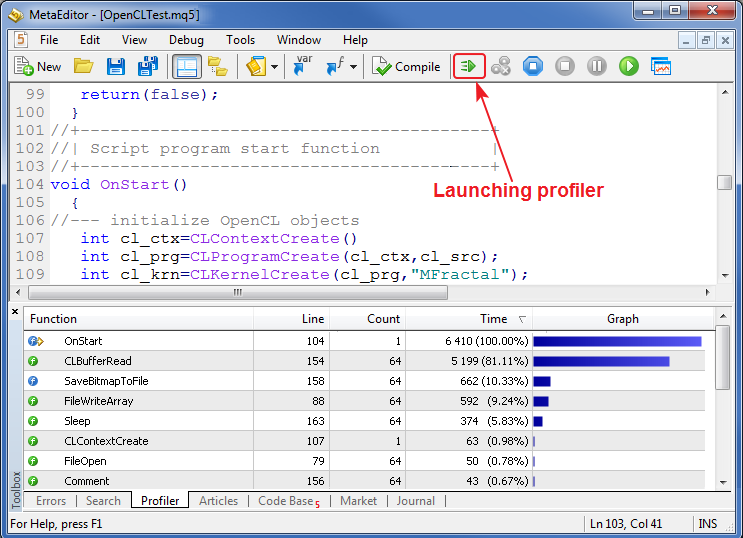Image resolution: width=743 pixels, height=538 pixels.
Task: Switch to the Search tab
Action: coord(103,501)
